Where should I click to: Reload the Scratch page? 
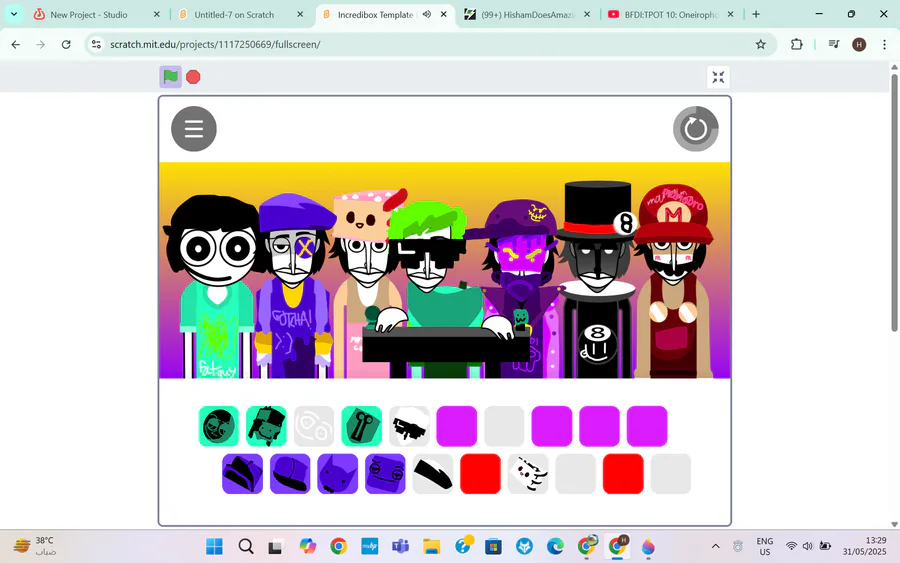coord(66,44)
